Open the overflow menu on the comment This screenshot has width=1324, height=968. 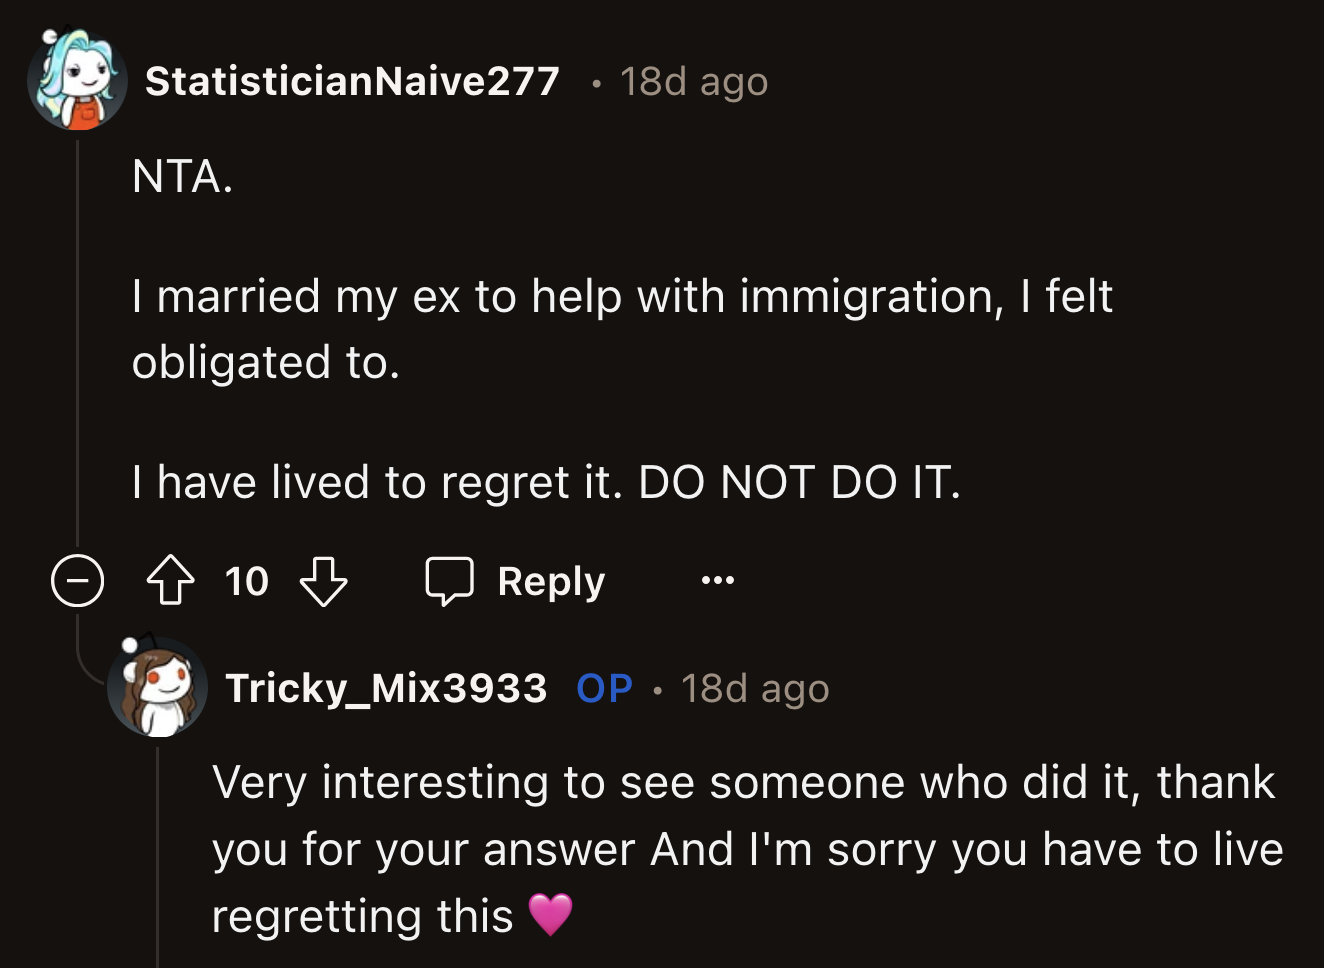717,580
